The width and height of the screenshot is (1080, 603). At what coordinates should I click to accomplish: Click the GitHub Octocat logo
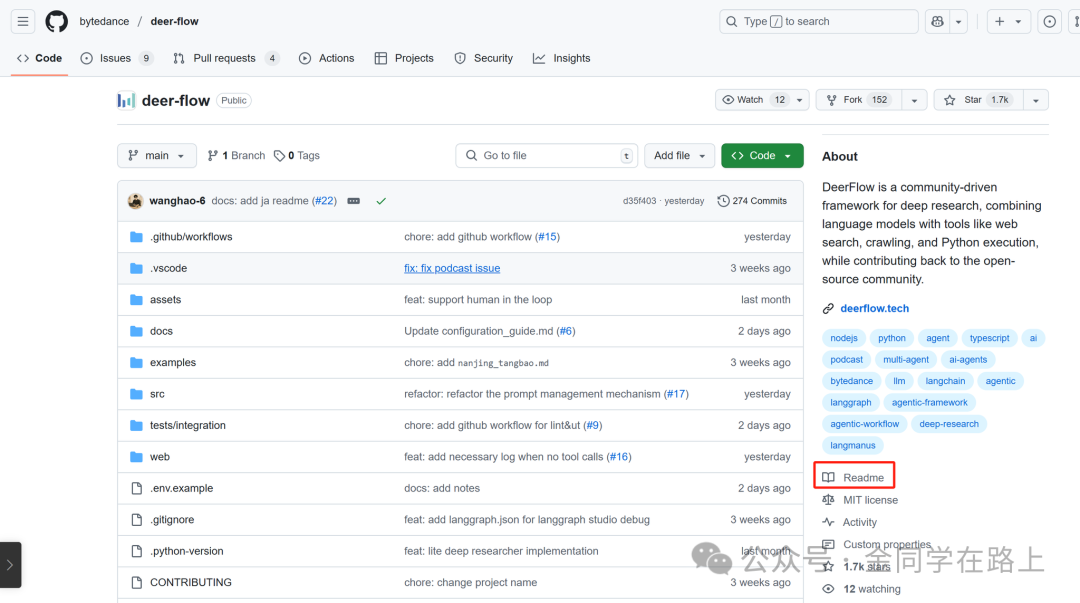tap(56, 21)
